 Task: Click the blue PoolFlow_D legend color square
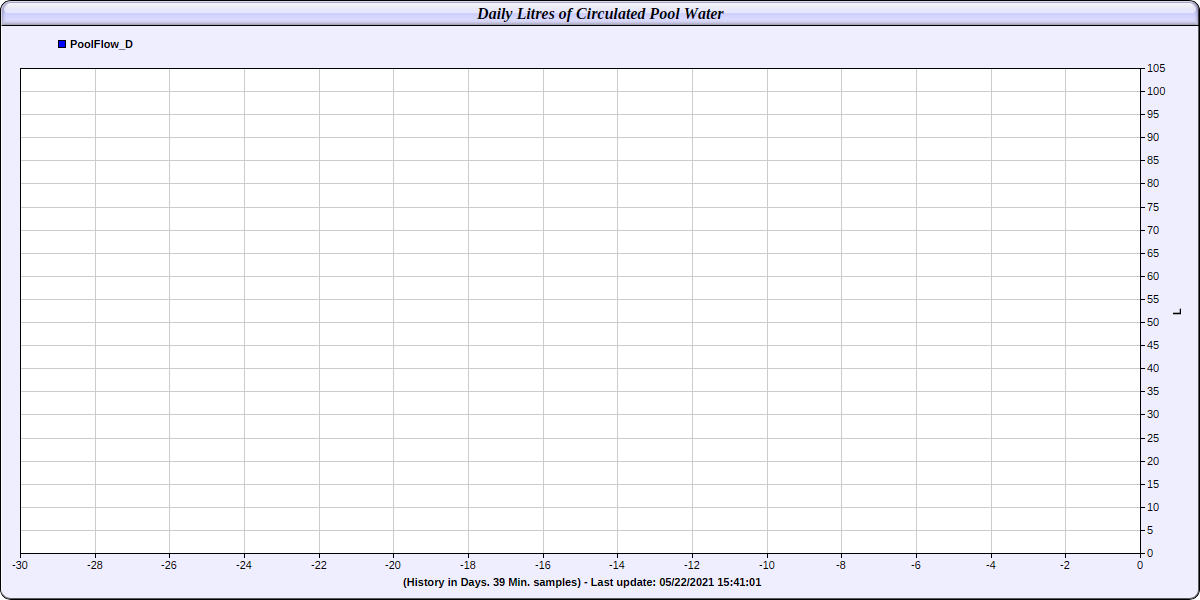(x=62, y=44)
